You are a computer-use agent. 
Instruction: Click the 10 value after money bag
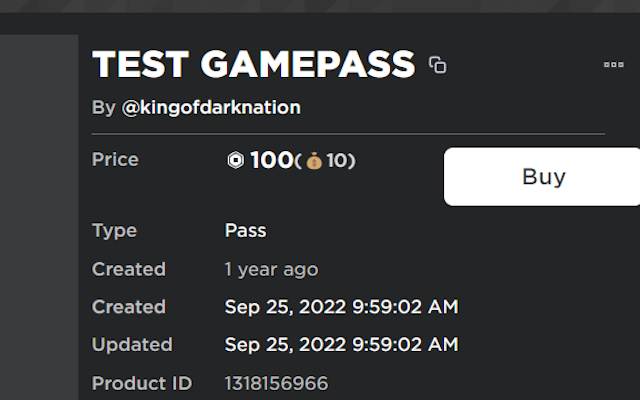[x=337, y=161]
